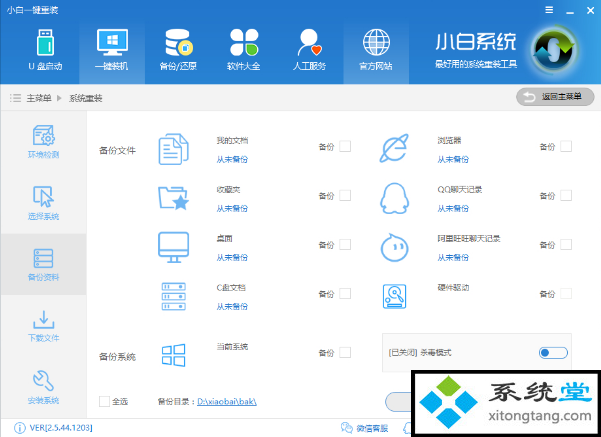Click the 小白系统 round logo
The height and width of the screenshot is (437, 601).
pos(554,49)
